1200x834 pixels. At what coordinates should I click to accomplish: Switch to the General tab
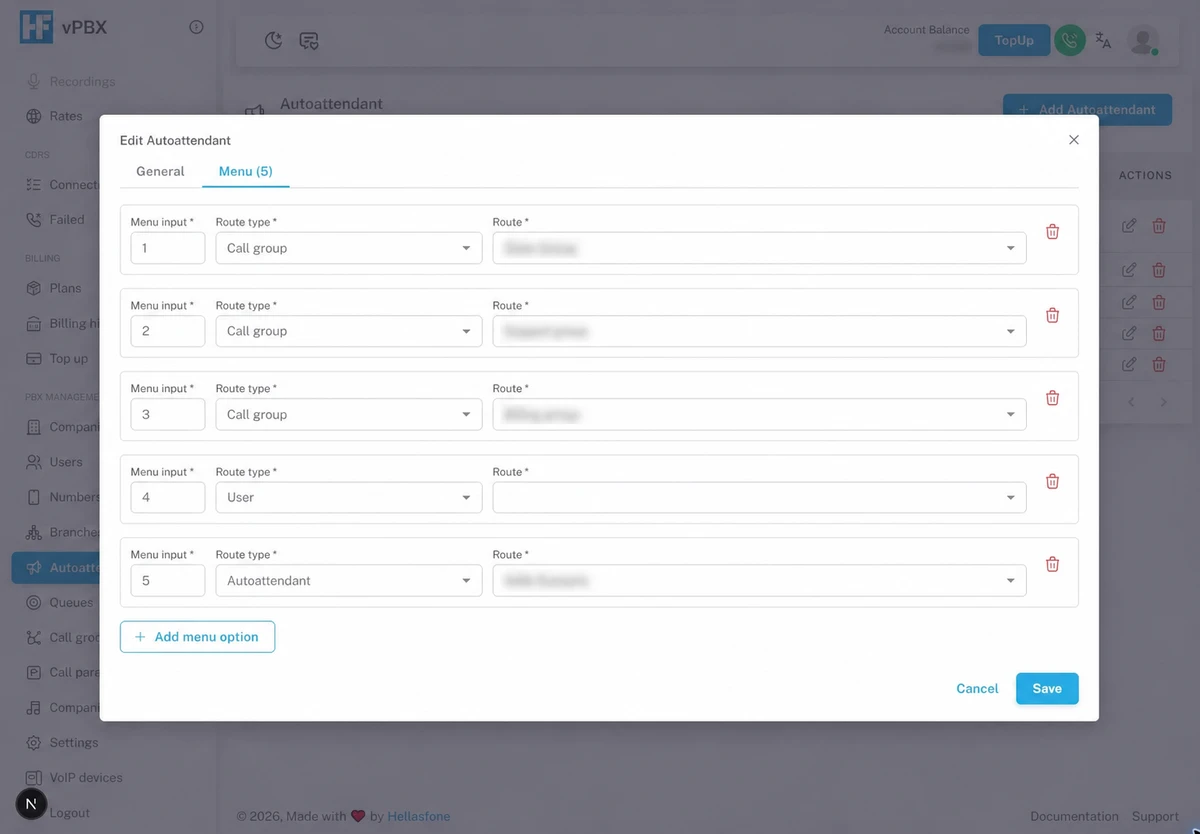(160, 171)
